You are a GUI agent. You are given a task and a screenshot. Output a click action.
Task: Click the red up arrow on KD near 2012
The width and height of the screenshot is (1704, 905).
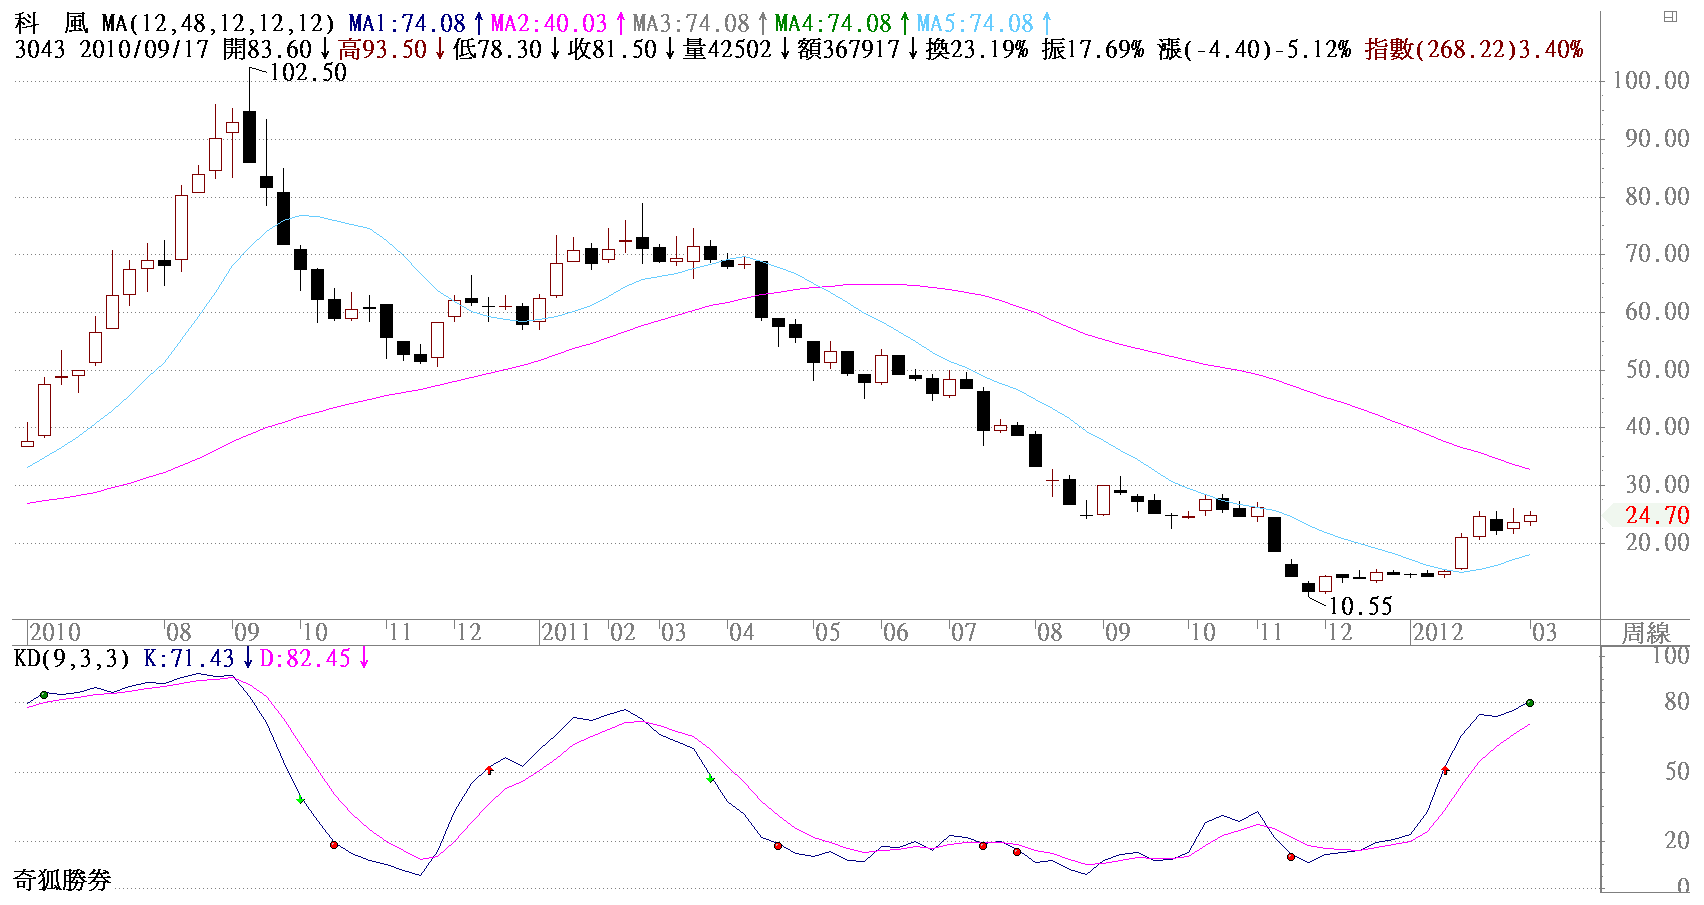pos(1445,770)
